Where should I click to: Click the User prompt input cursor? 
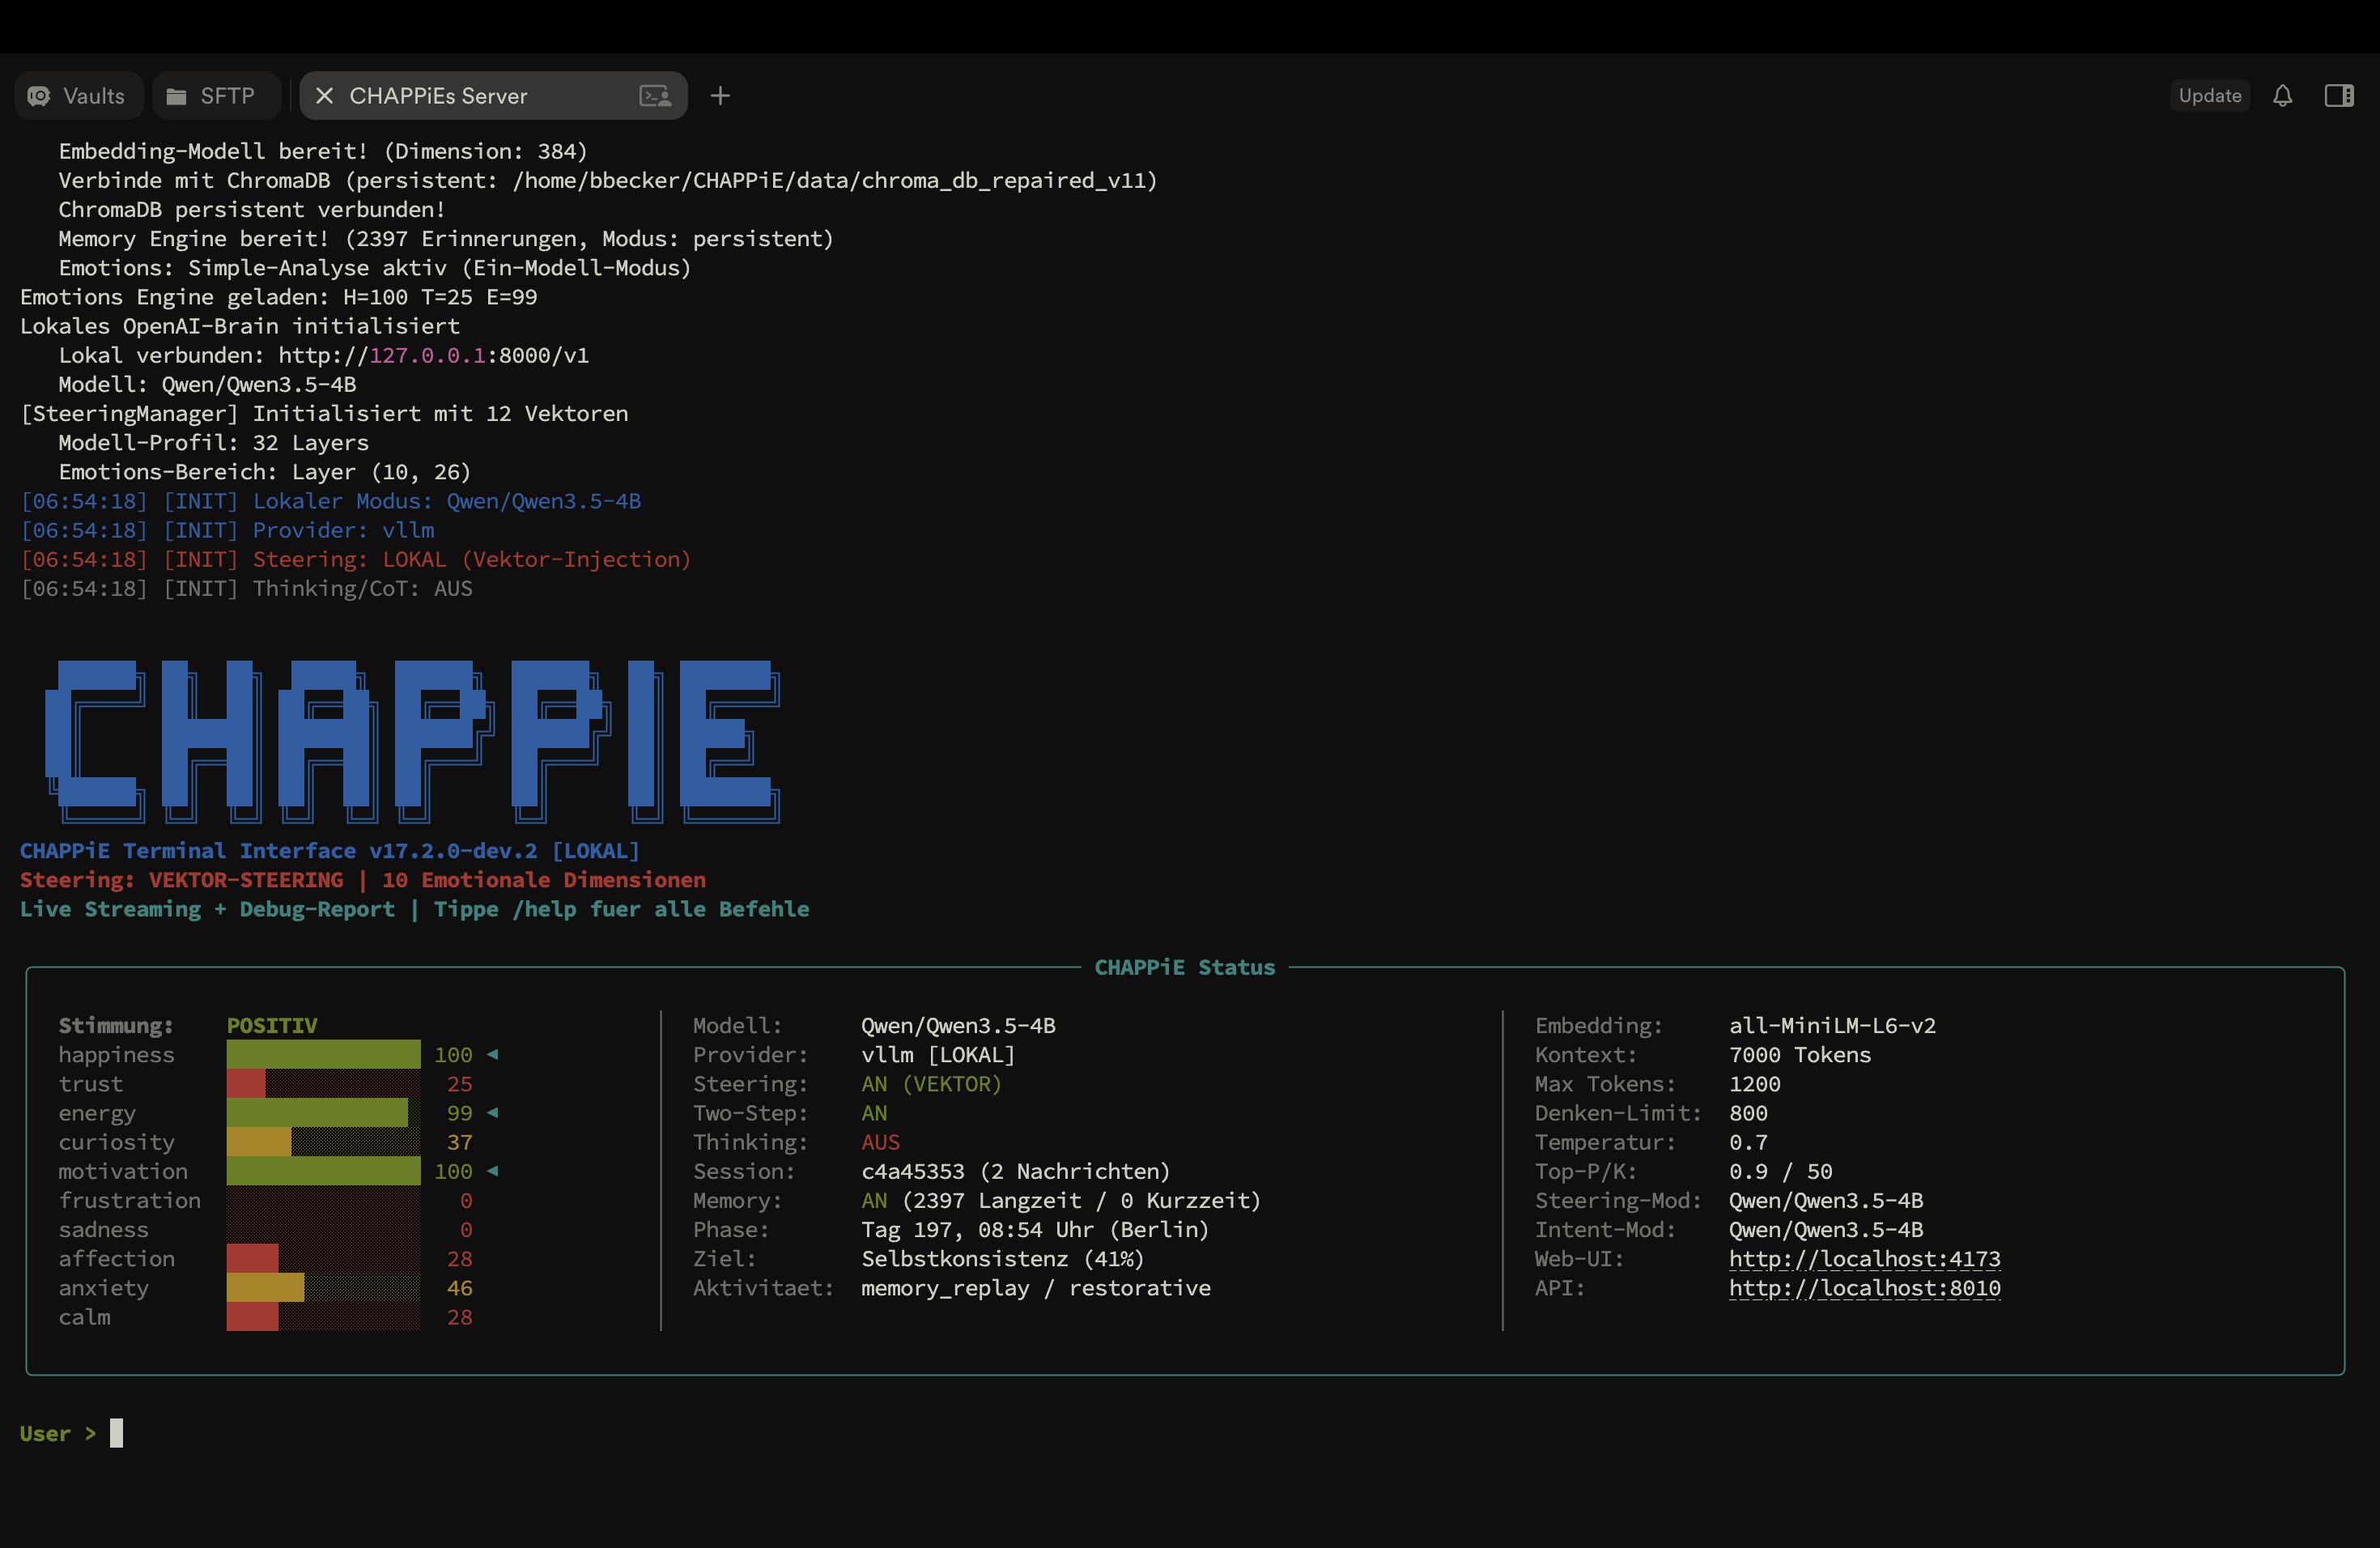117,1433
